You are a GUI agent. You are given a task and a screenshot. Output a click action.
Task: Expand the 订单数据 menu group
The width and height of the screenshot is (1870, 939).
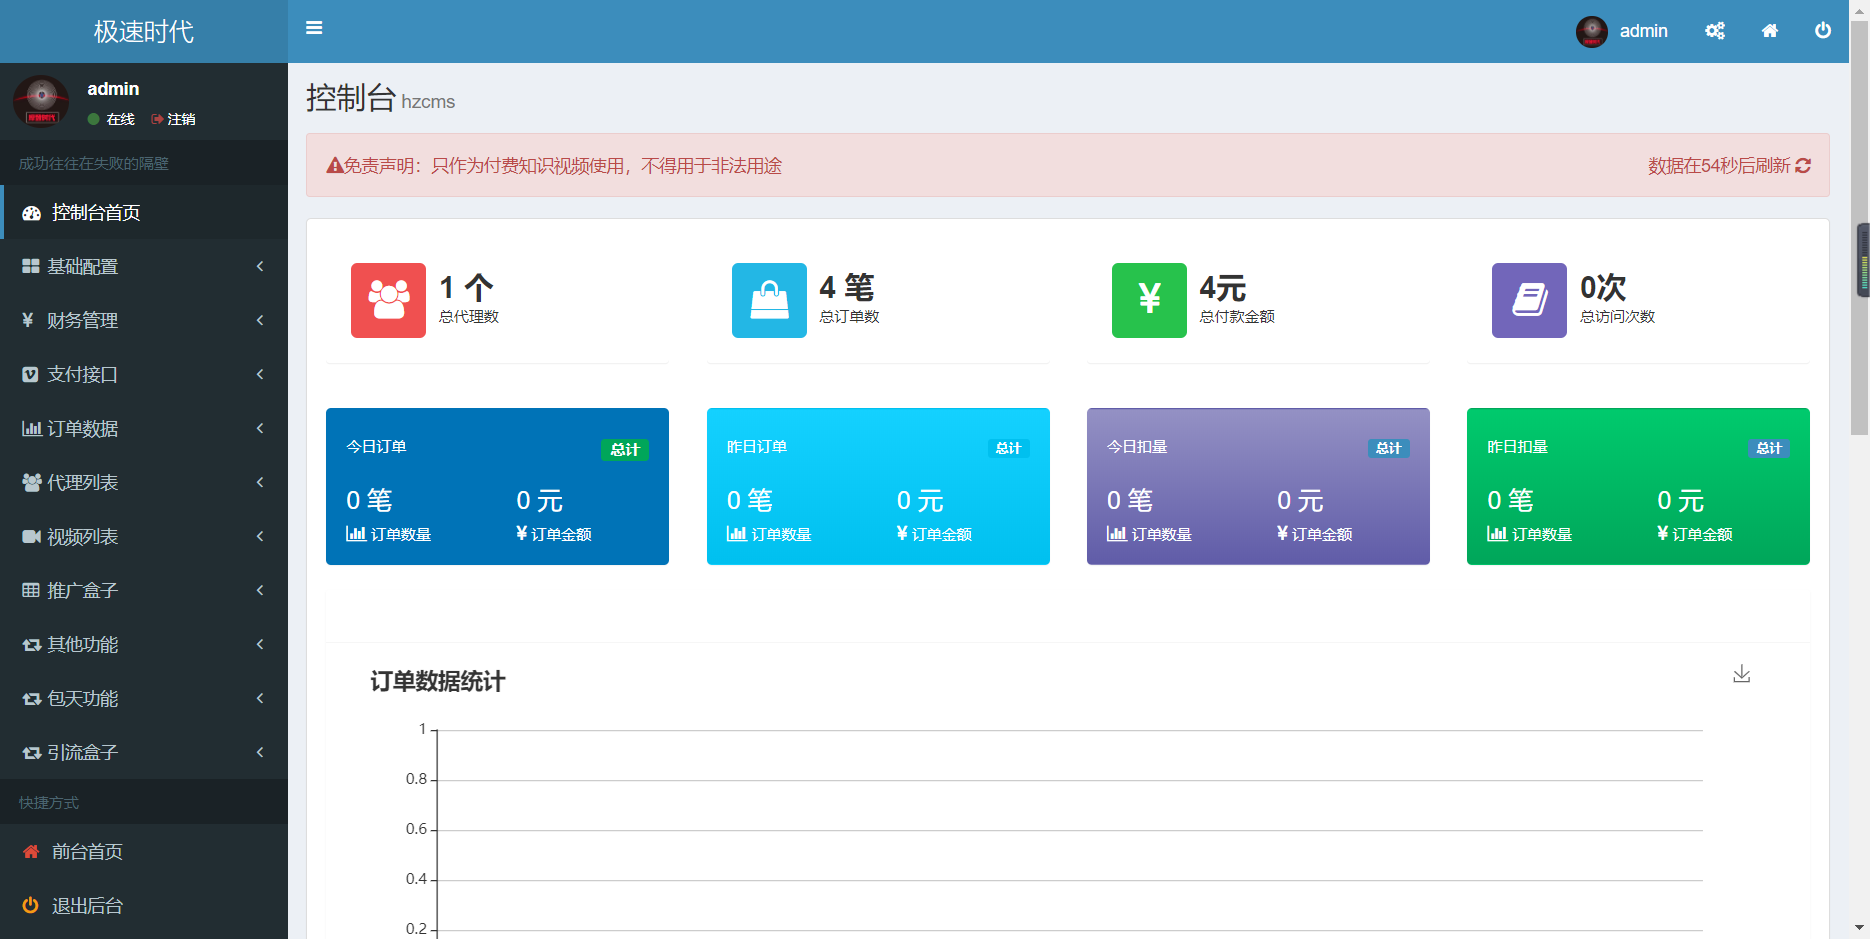[x=82, y=428]
